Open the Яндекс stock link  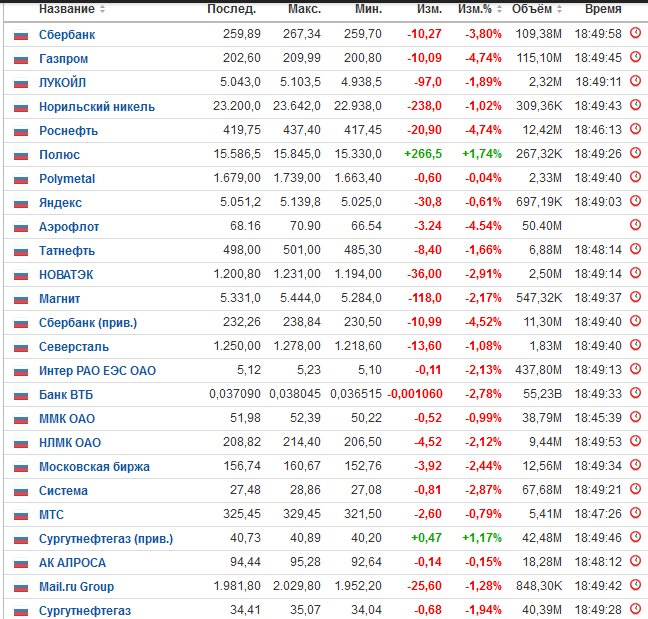tap(60, 202)
